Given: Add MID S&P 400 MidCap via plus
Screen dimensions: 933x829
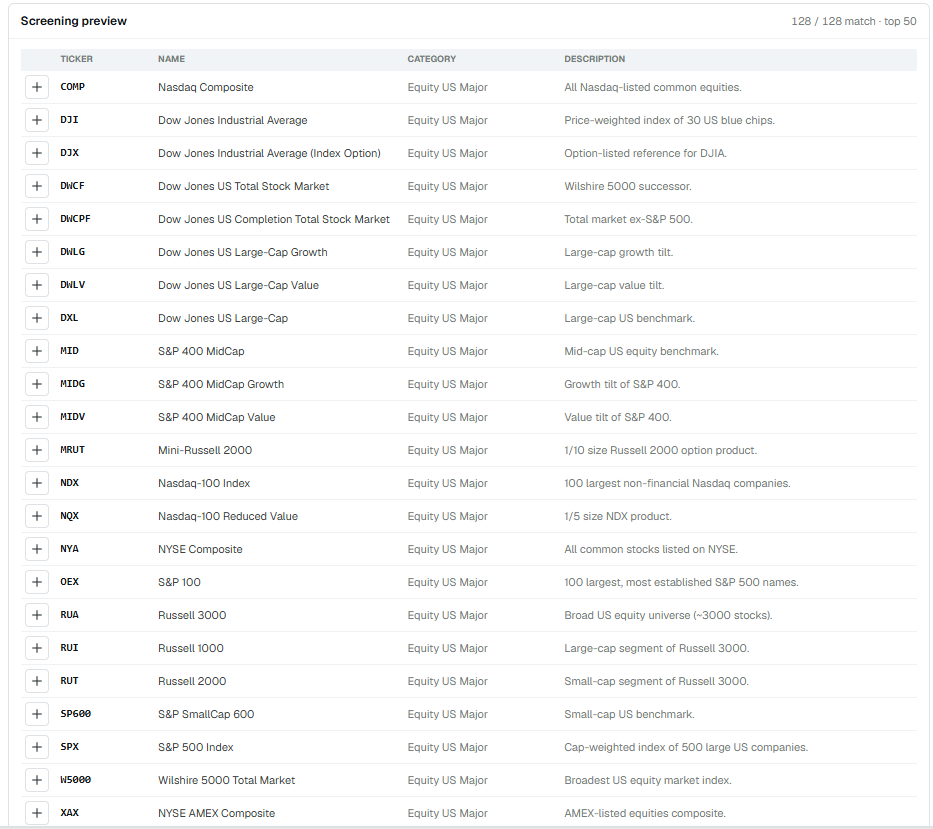Looking at the screenshot, I should point(37,351).
